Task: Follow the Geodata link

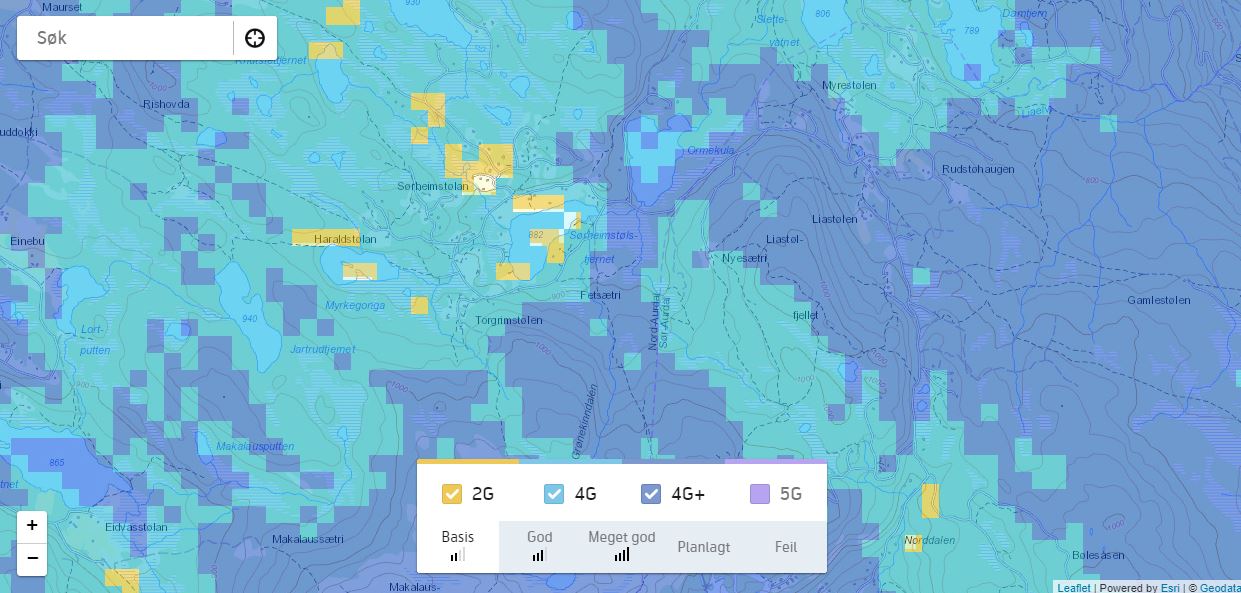Action: [1219, 588]
